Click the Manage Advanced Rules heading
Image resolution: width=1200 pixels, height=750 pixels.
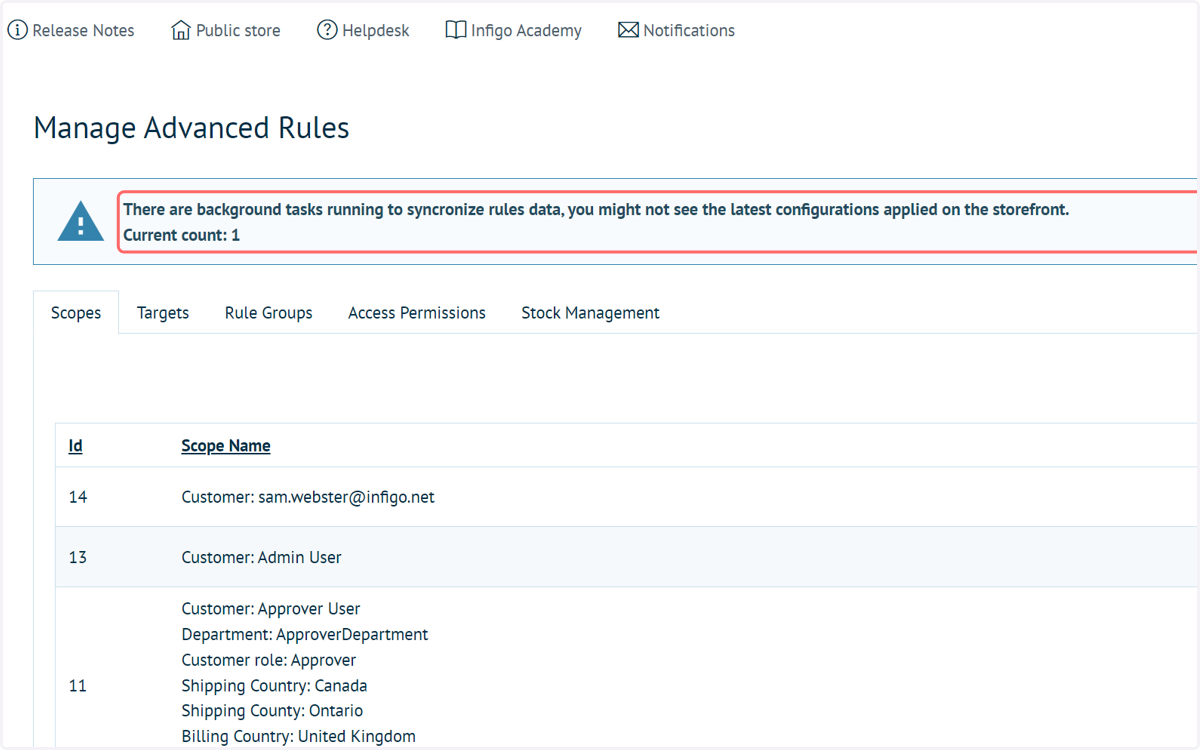tap(192, 128)
